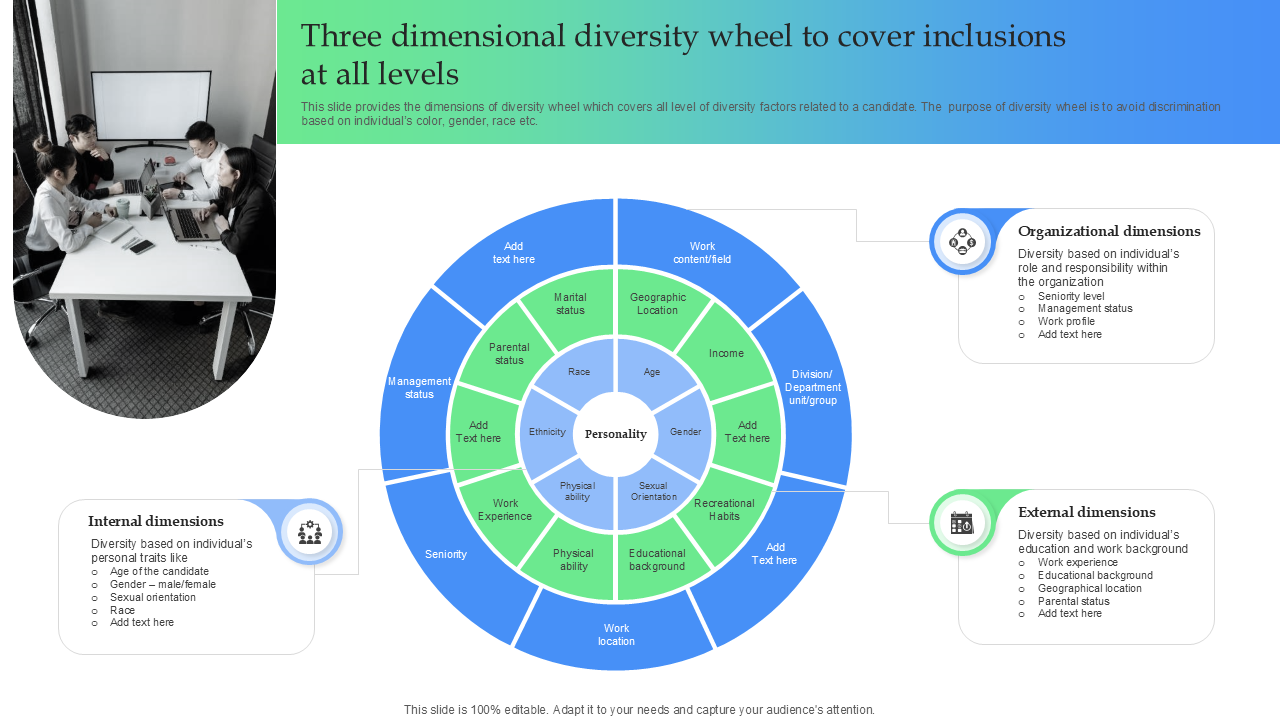Click the slide title 'Three dimensional diversity wheel'
Viewport: 1280px width, 720px height.
(x=683, y=55)
